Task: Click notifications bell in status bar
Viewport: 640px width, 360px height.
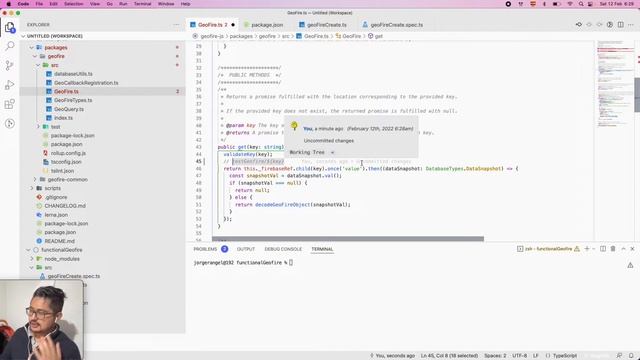Action: [631, 356]
